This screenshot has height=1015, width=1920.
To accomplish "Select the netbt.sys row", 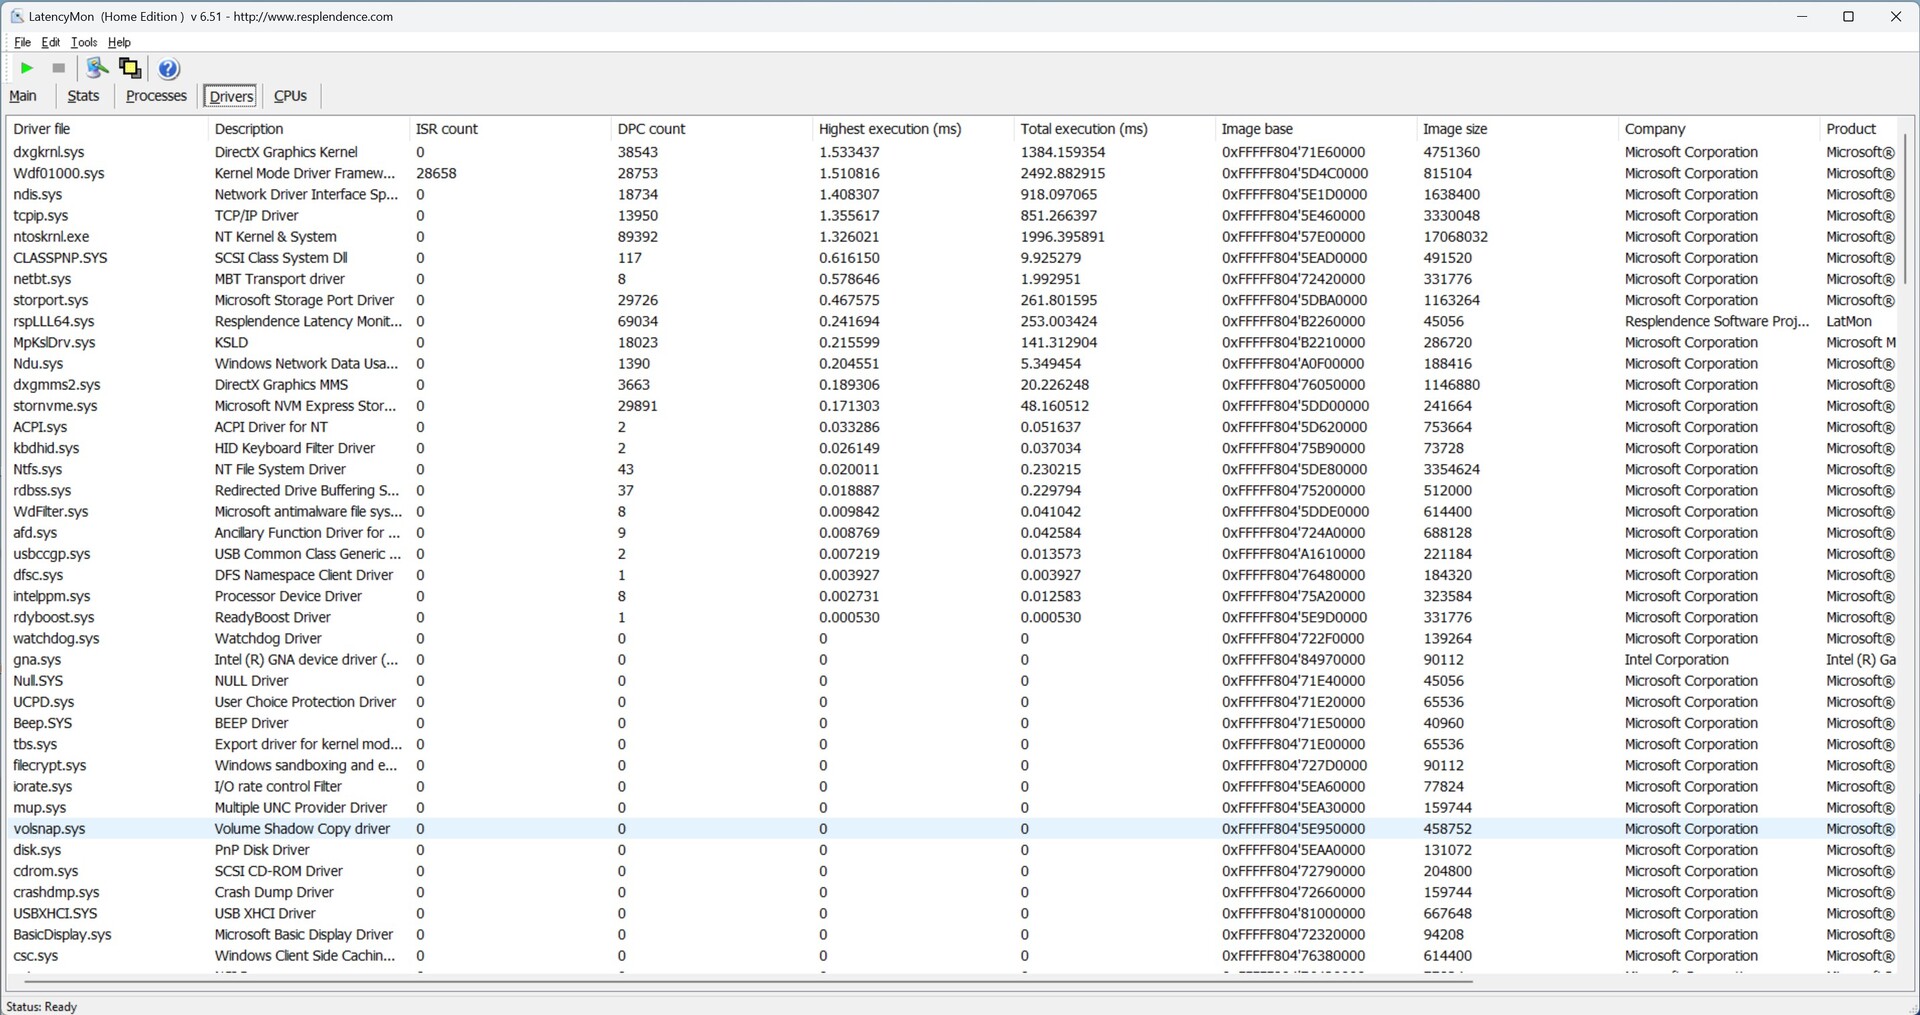I will pyautogui.click(x=953, y=279).
